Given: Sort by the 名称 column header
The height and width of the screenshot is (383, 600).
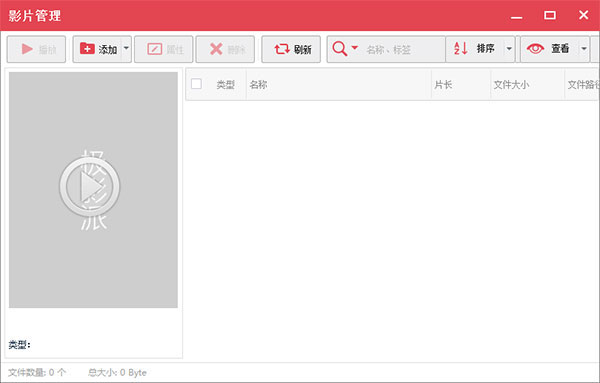Looking at the screenshot, I should [x=339, y=85].
